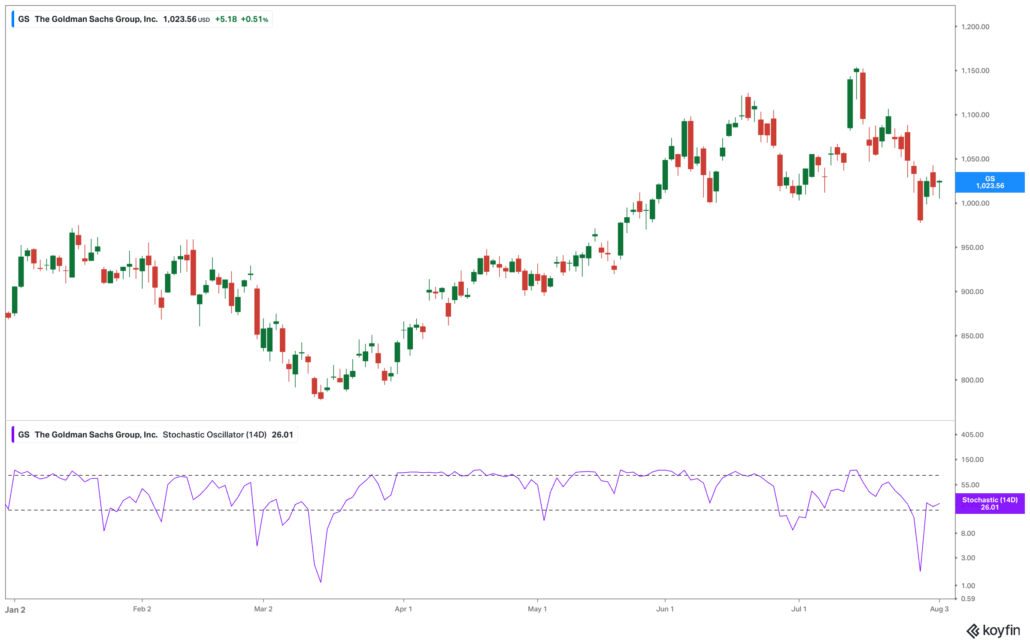Click the Apr 1 date label

click(x=403, y=609)
